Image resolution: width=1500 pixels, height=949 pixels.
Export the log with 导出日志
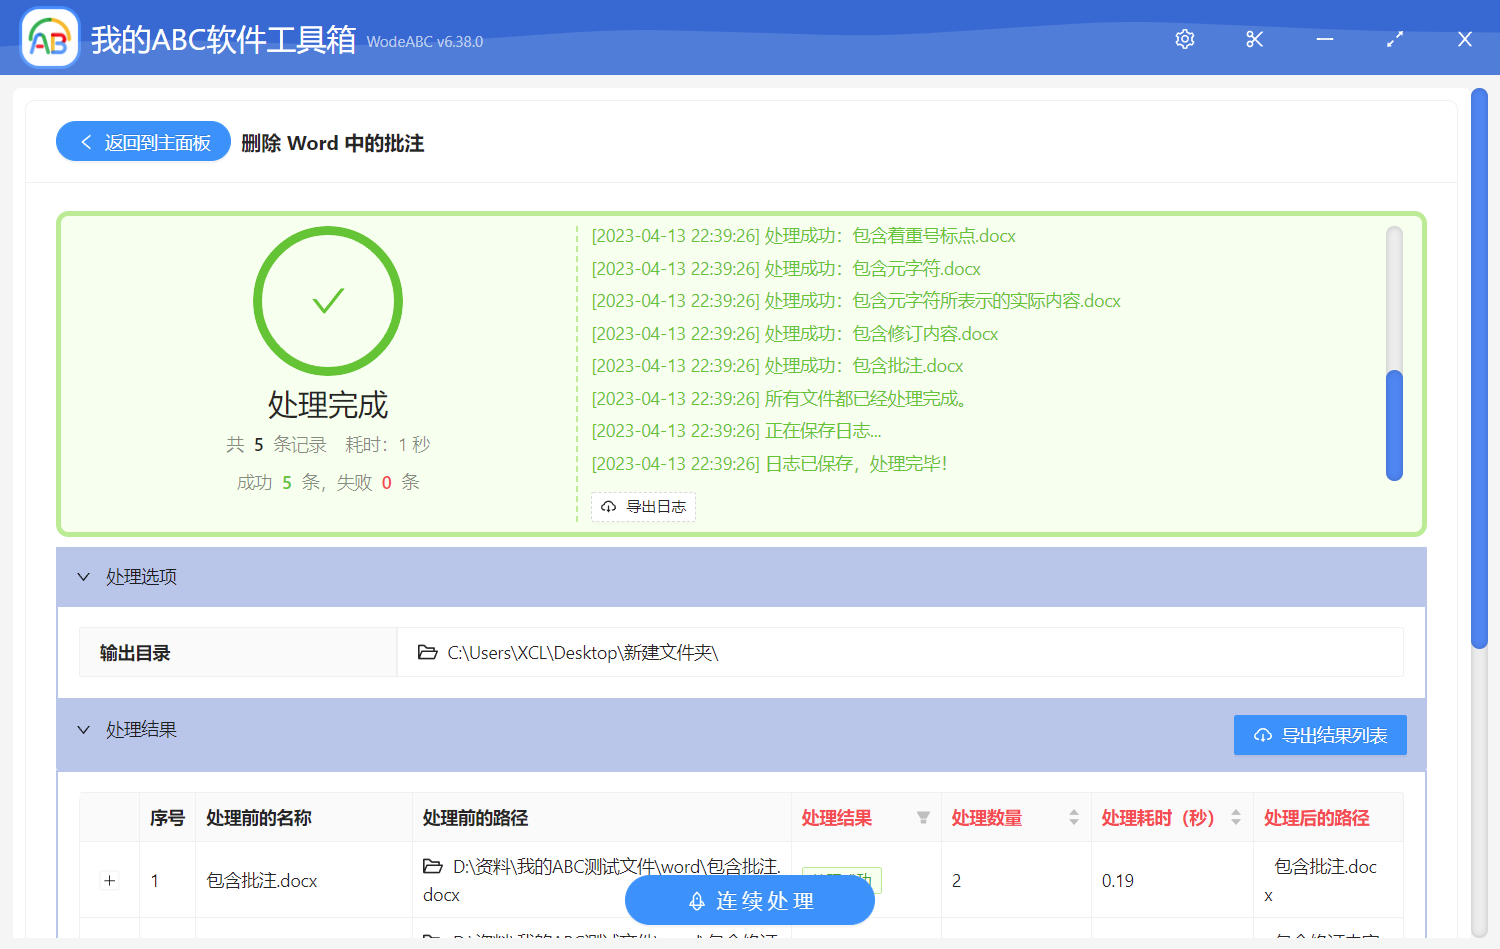tap(643, 507)
